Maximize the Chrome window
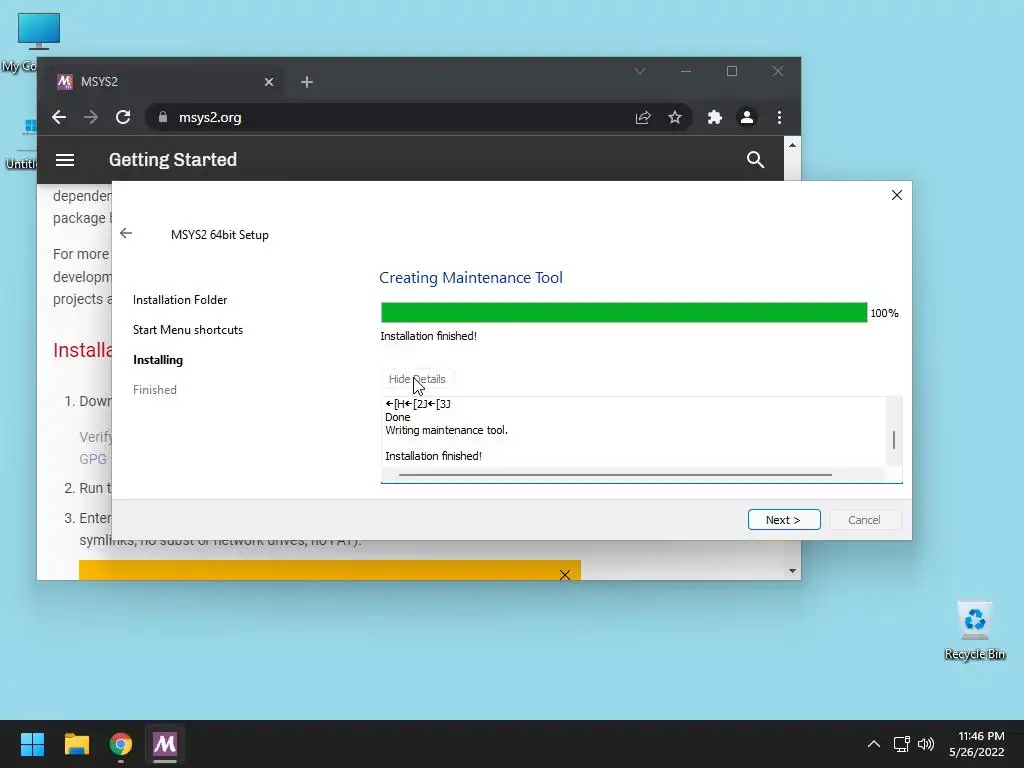The image size is (1024, 768). coord(732,71)
